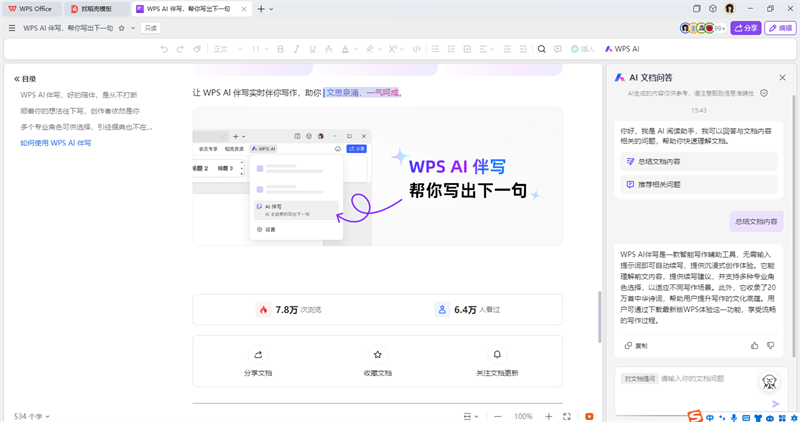Click the undo arrow in toolbar

164,49
